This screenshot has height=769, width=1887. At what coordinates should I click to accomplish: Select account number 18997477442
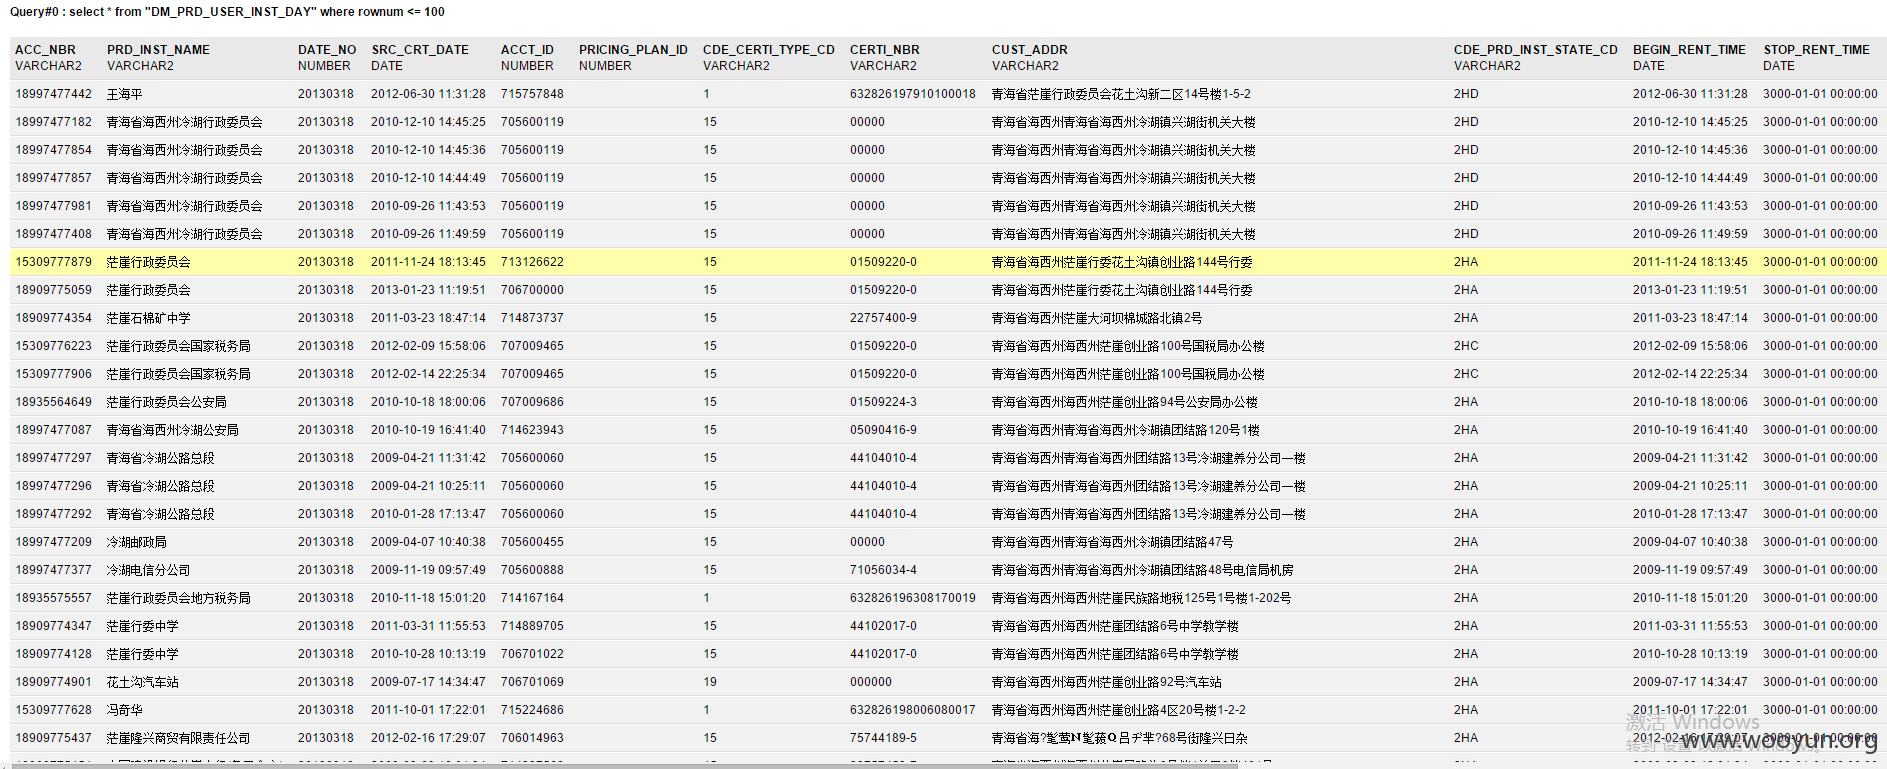[53, 94]
